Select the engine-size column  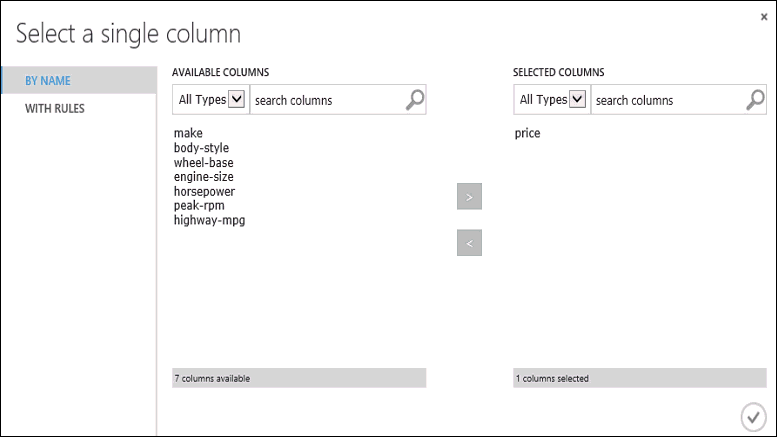click(204, 177)
